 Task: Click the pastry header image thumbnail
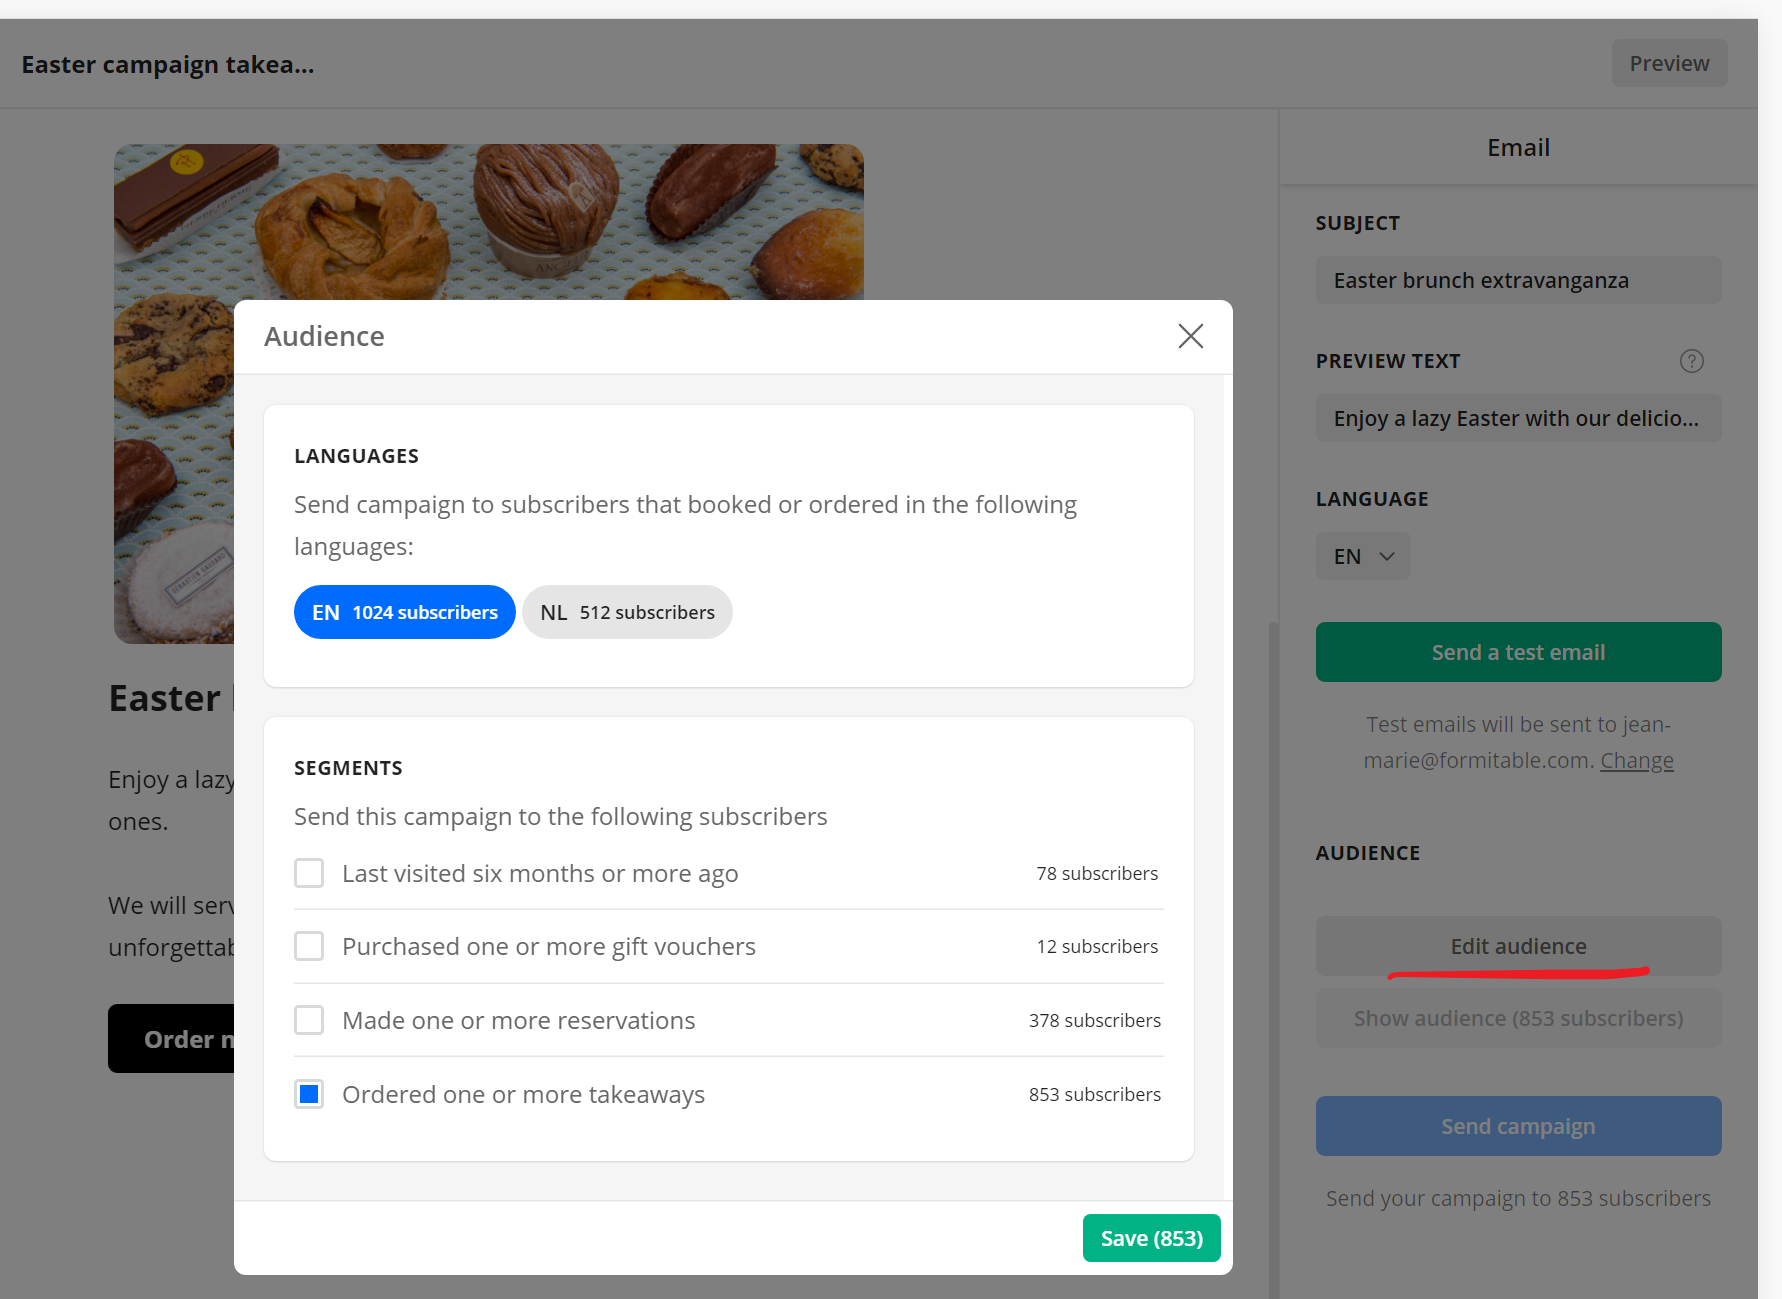click(x=488, y=220)
